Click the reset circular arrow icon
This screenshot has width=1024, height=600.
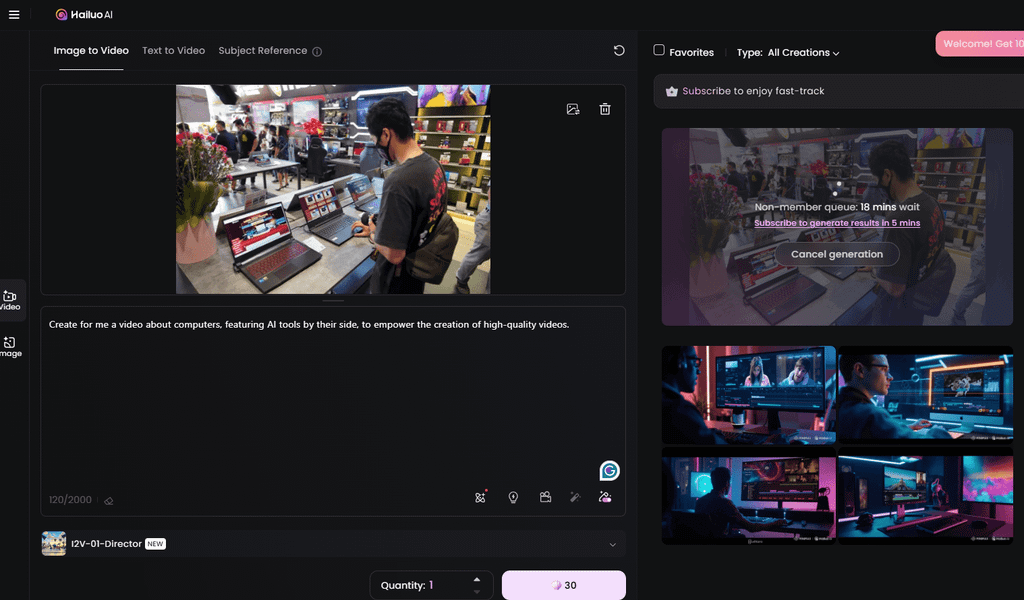(x=618, y=50)
